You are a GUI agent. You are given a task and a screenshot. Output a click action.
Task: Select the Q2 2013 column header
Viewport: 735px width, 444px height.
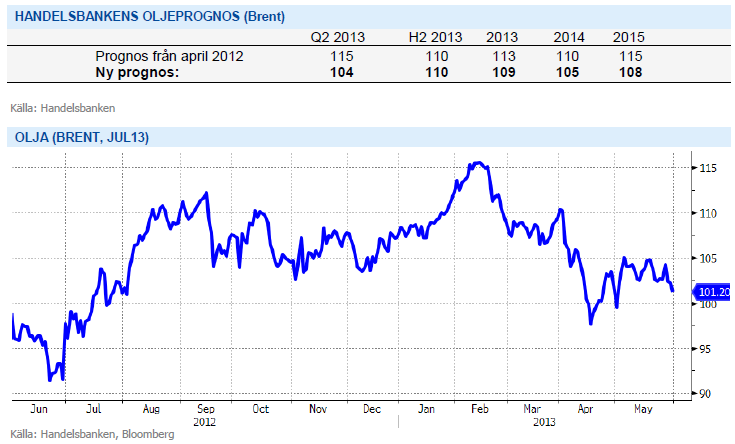coord(340,38)
